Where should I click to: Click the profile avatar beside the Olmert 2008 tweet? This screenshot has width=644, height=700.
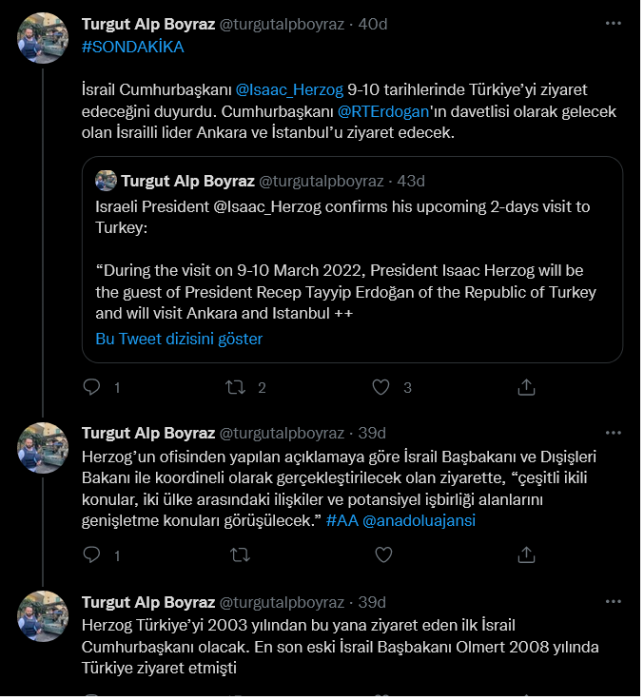[x=43, y=617]
